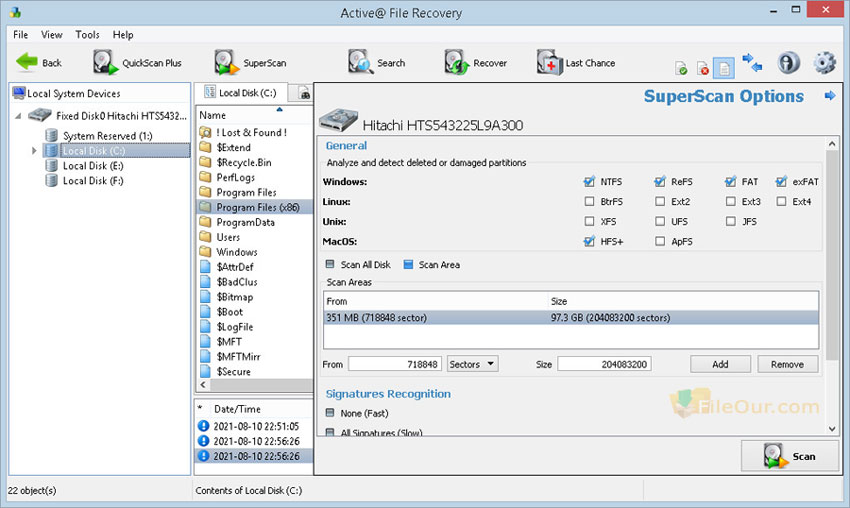850x508 pixels.
Task: Uncheck the HFS+ checkbox
Action: pyautogui.click(x=589, y=241)
